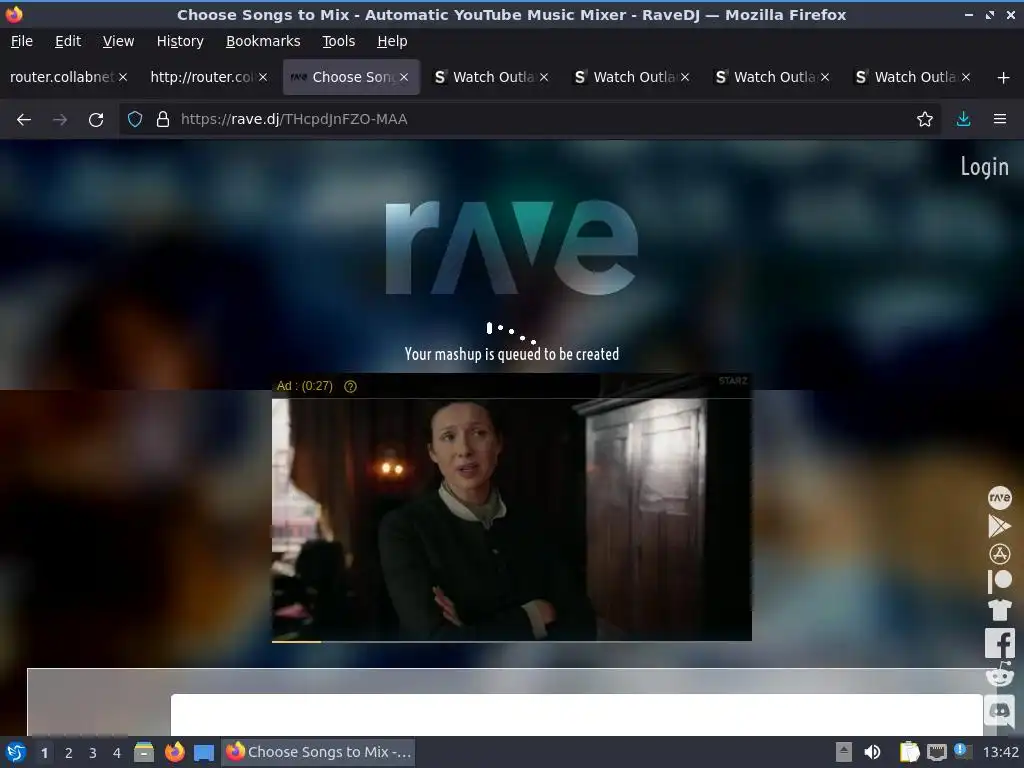The height and width of the screenshot is (768, 1024).
Task: Click the Choose Songs to Mix taskbar window button
Action: 319,752
